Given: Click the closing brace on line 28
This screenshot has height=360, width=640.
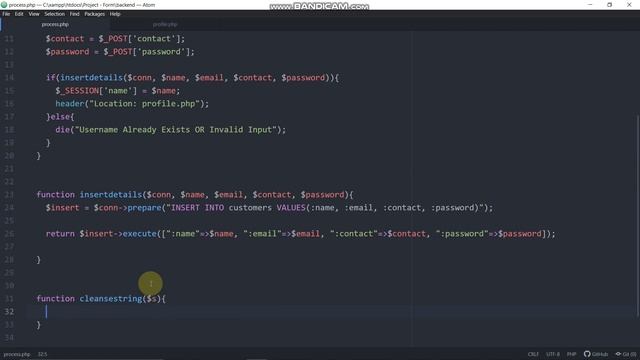Looking at the screenshot, I should [x=39, y=260].
